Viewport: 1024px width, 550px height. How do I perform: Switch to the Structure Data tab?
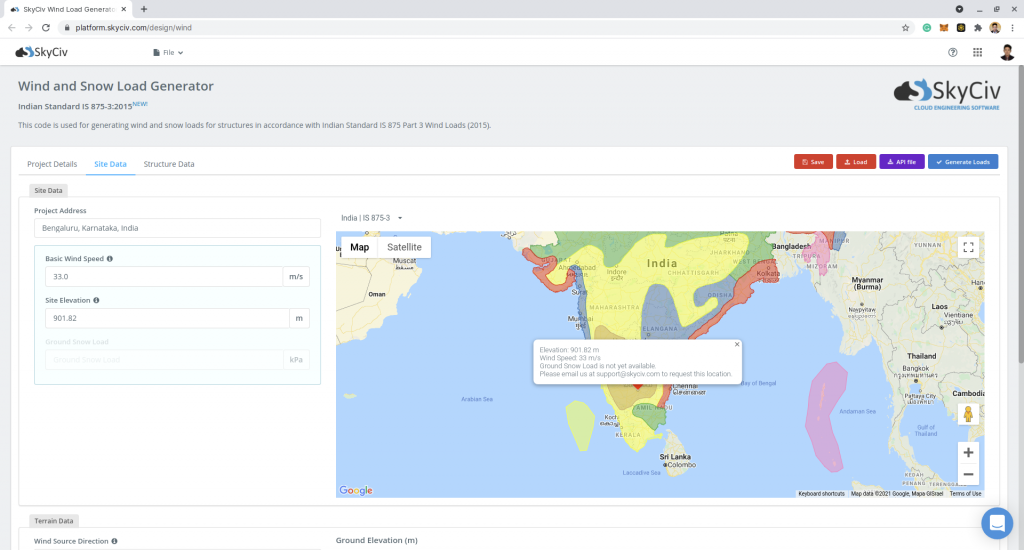coord(169,164)
